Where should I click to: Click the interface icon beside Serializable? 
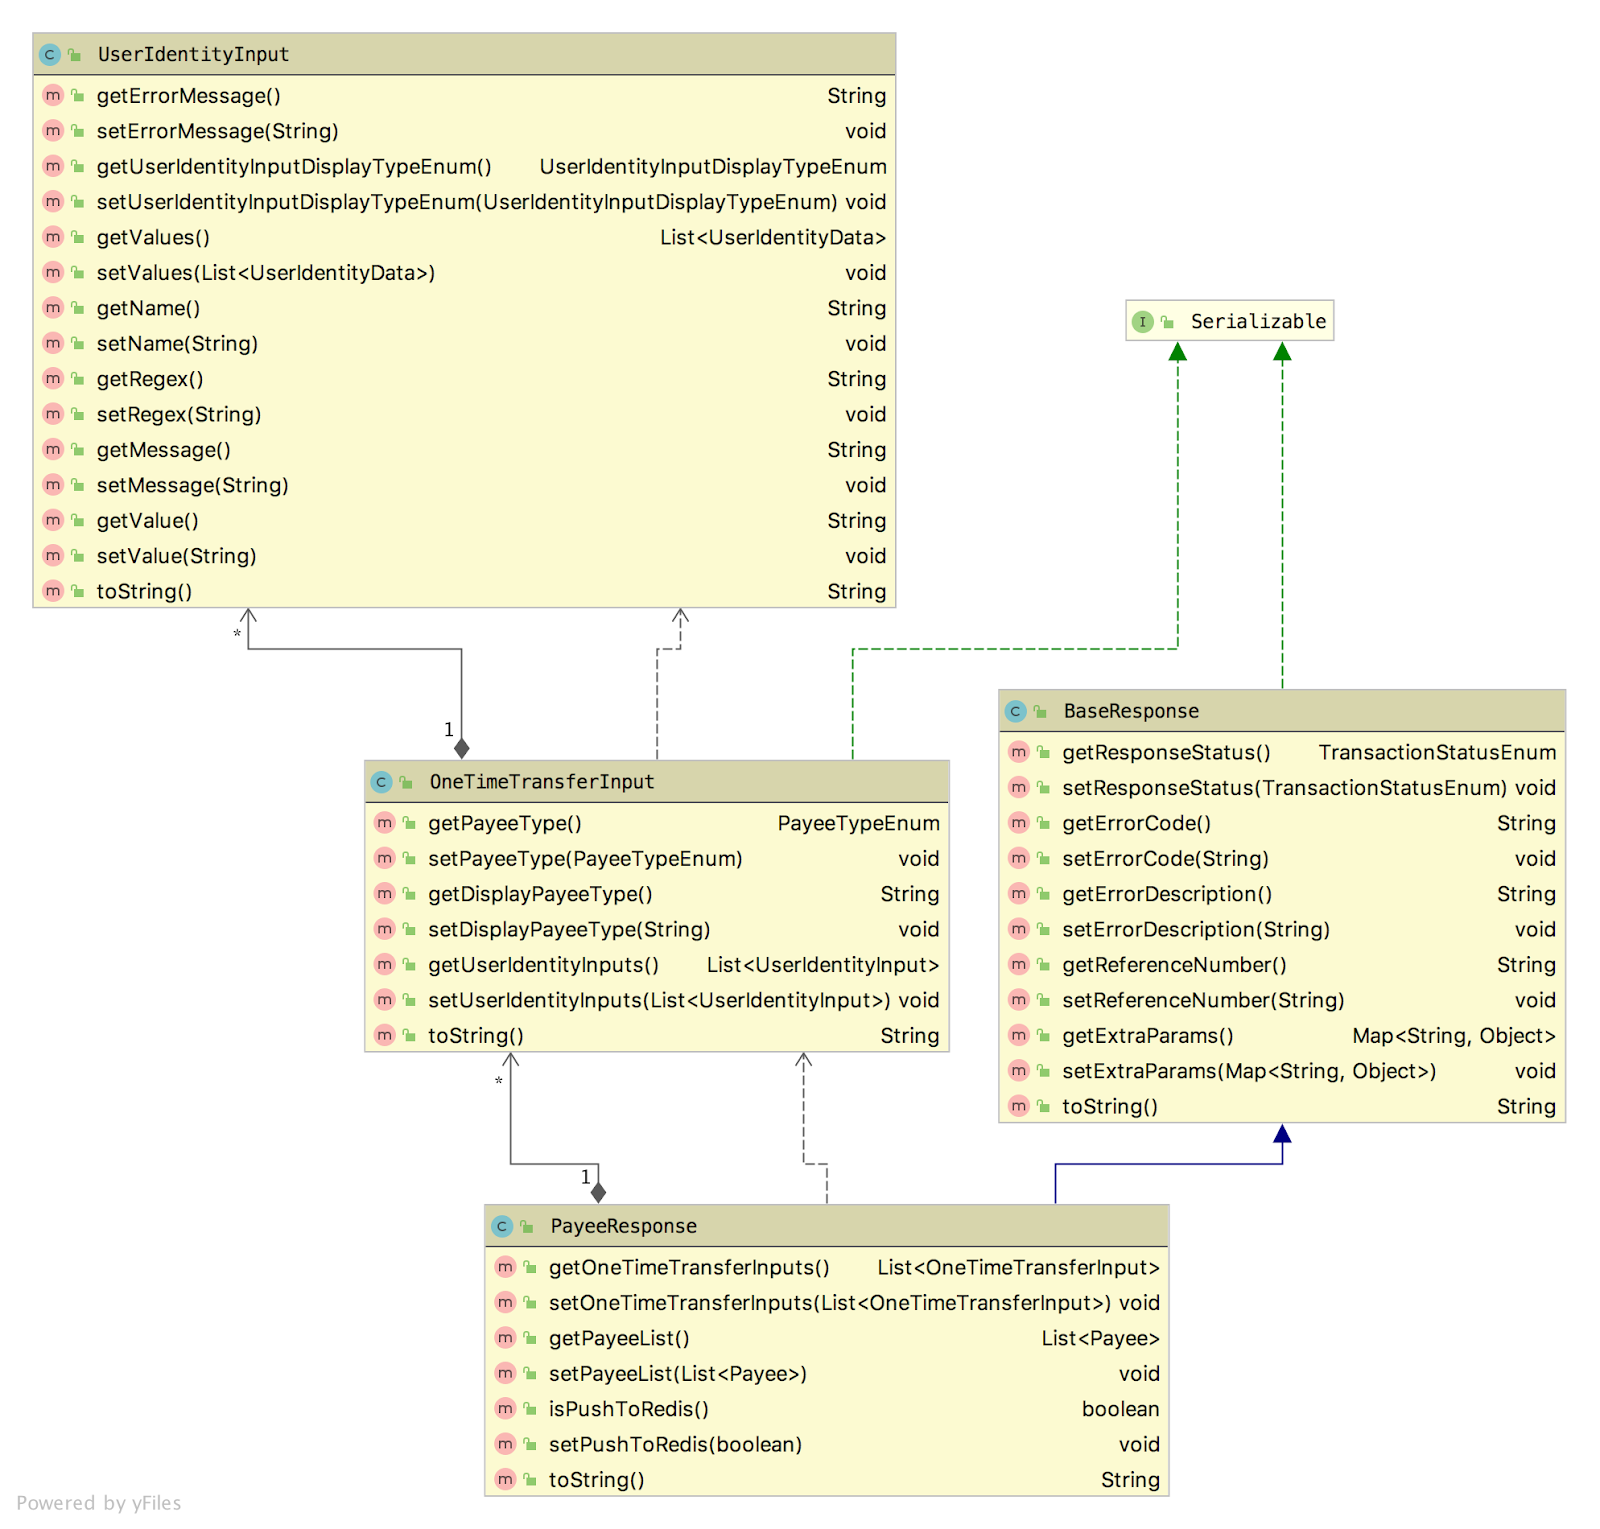click(1143, 322)
